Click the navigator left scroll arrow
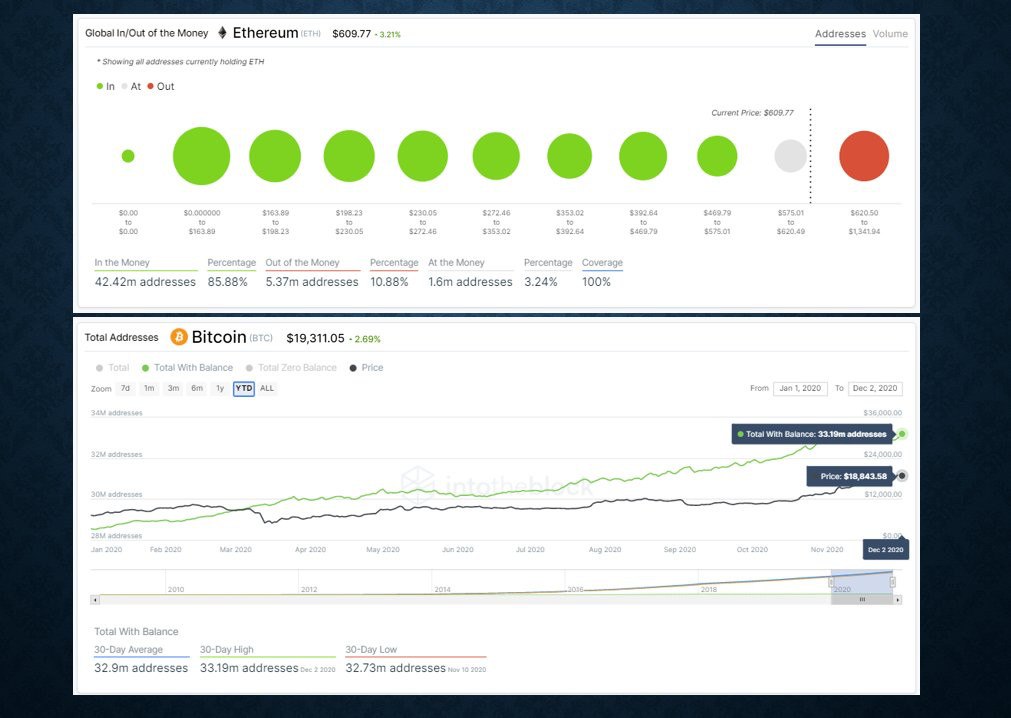The height and width of the screenshot is (718, 1011). (x=95, y=600)
